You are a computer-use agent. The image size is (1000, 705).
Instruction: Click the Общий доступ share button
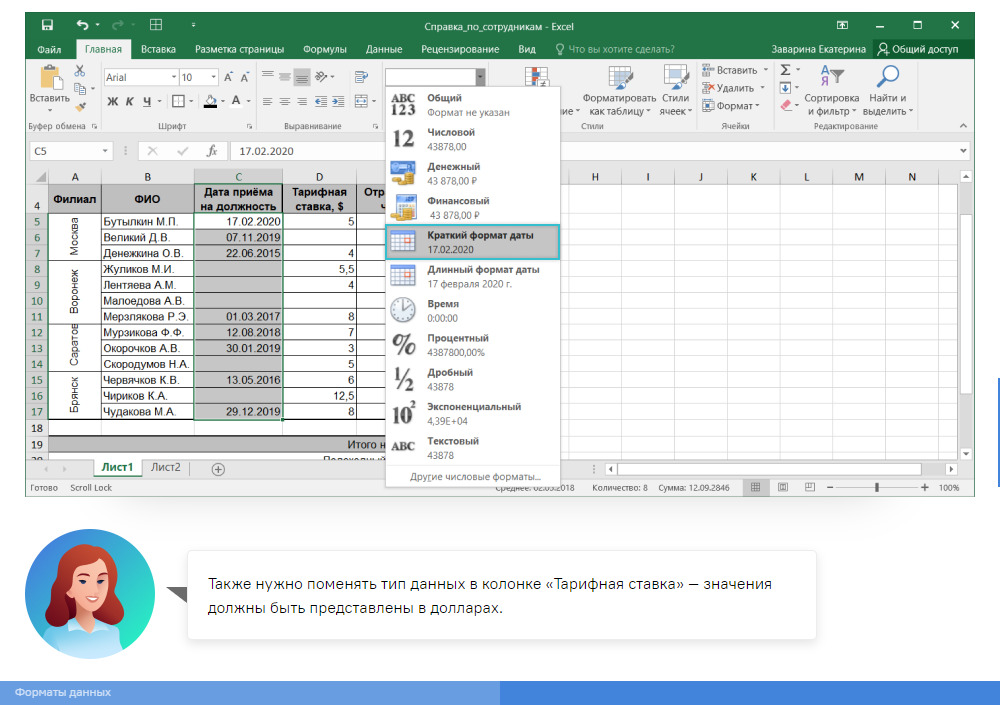pyautogui.click(x=917, y=49)
